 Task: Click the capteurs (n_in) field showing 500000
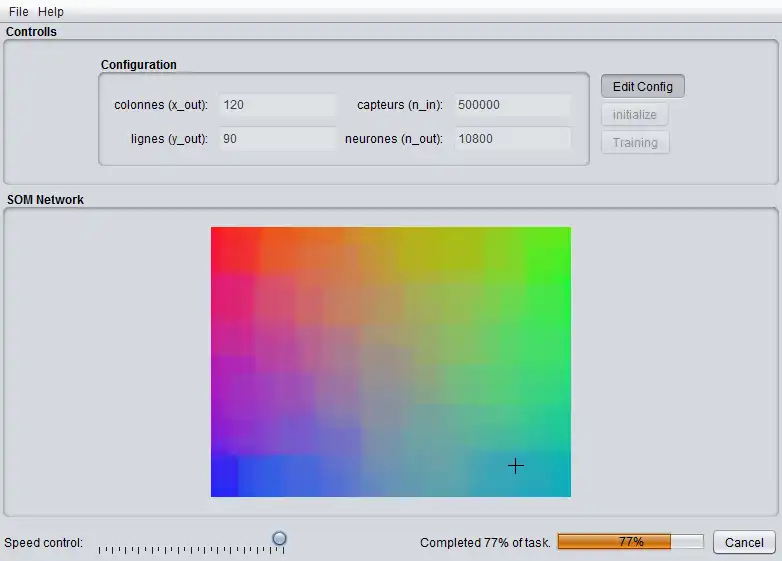(512, 105)
